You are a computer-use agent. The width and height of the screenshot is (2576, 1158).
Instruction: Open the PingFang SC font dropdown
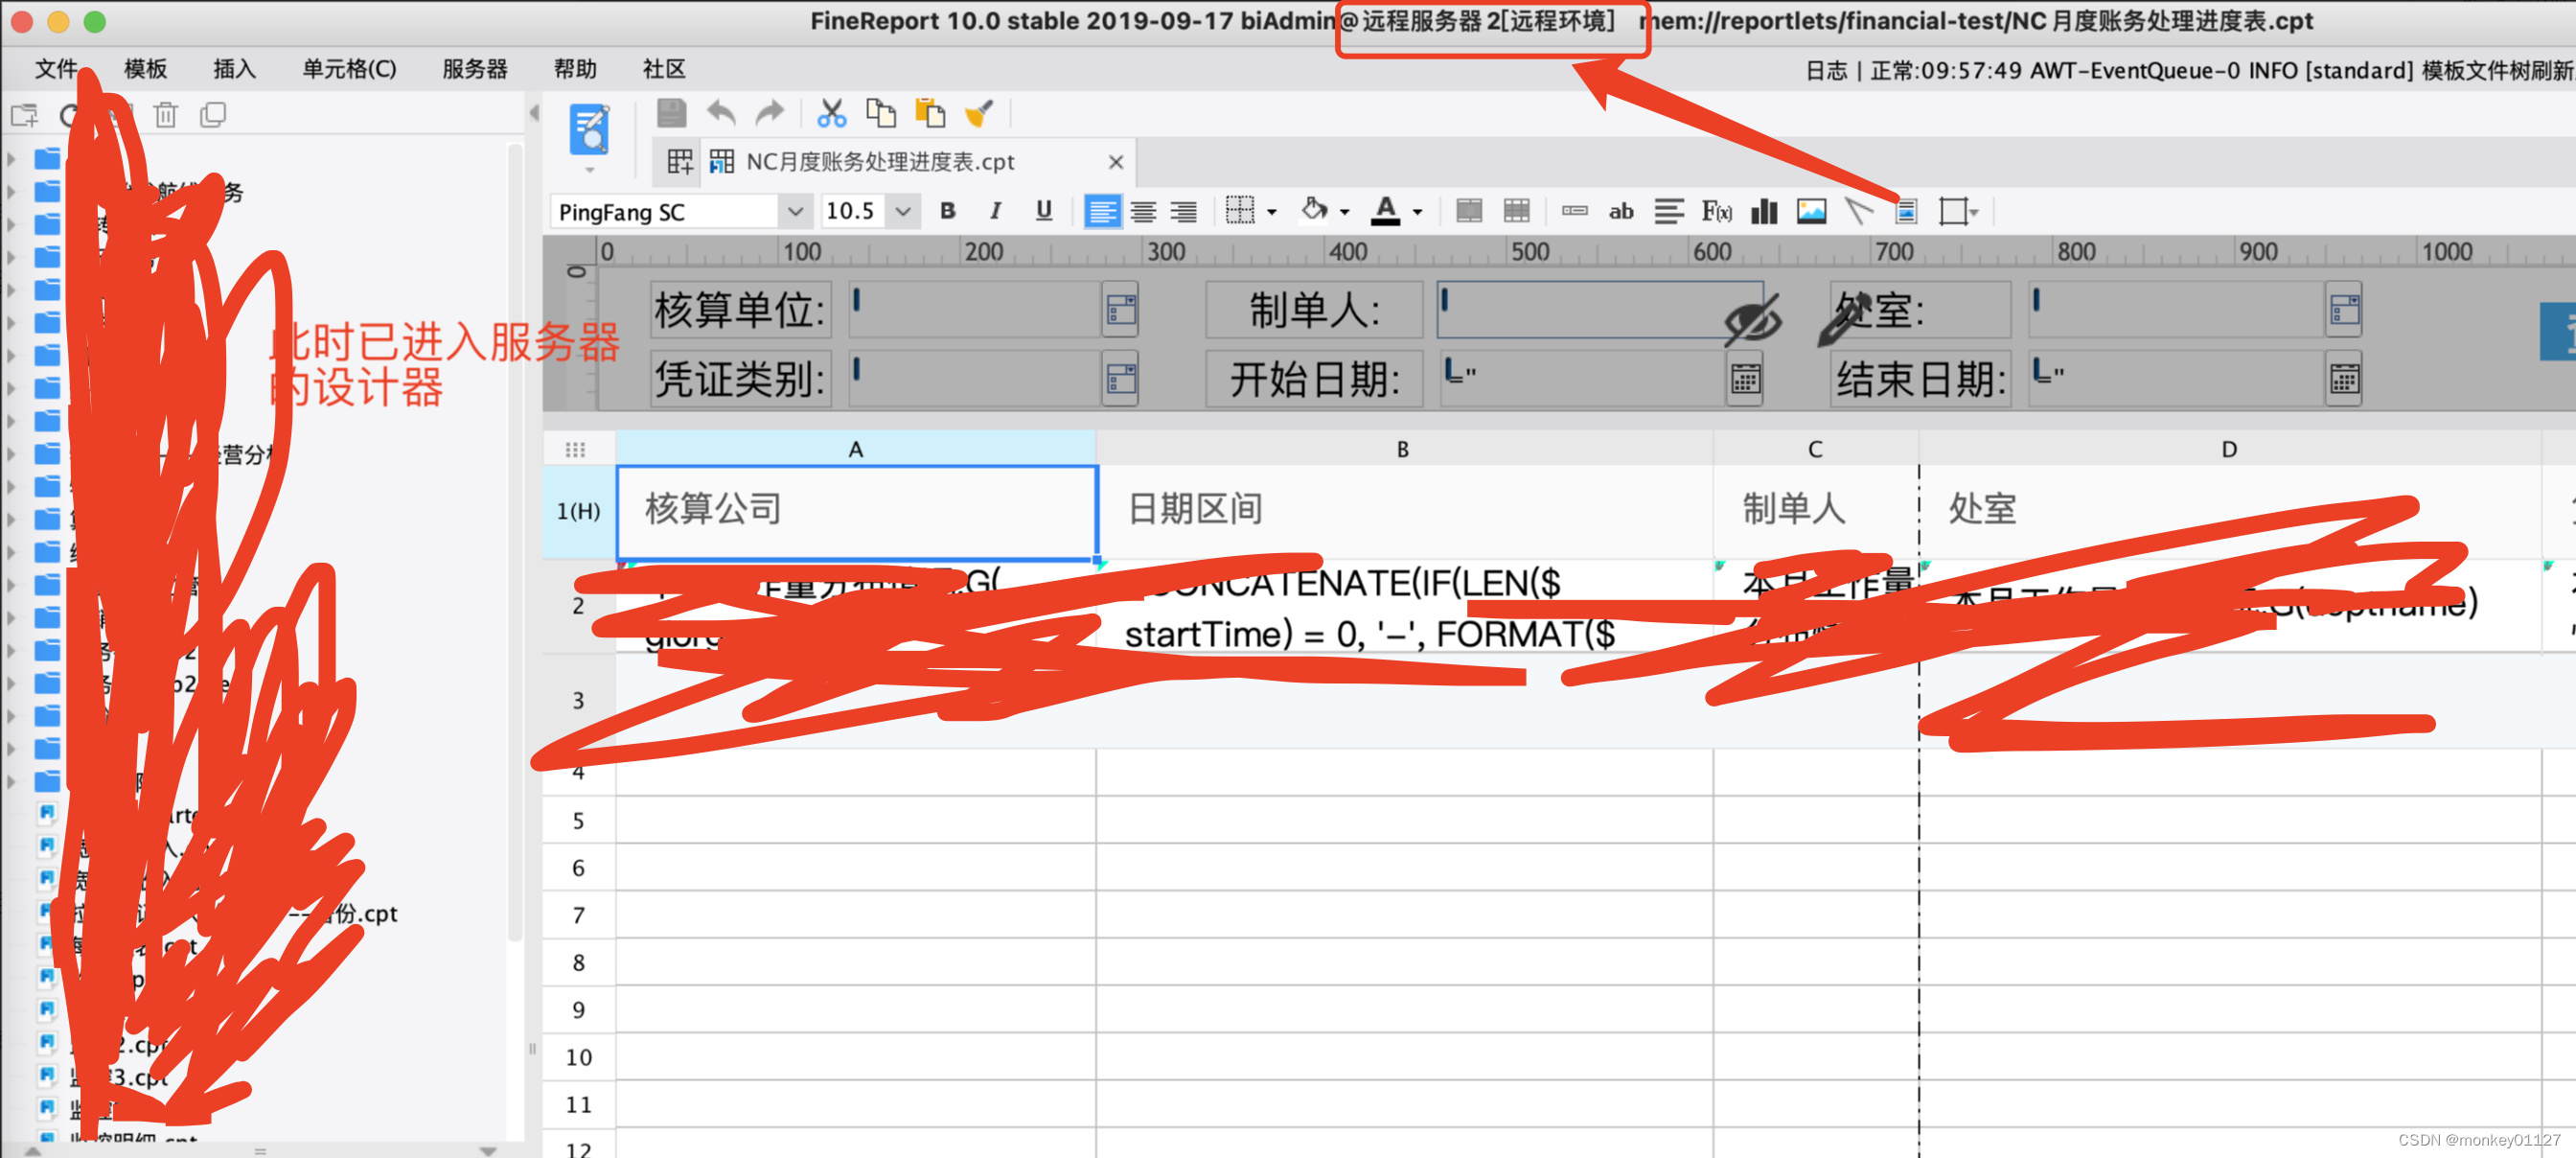795,211
